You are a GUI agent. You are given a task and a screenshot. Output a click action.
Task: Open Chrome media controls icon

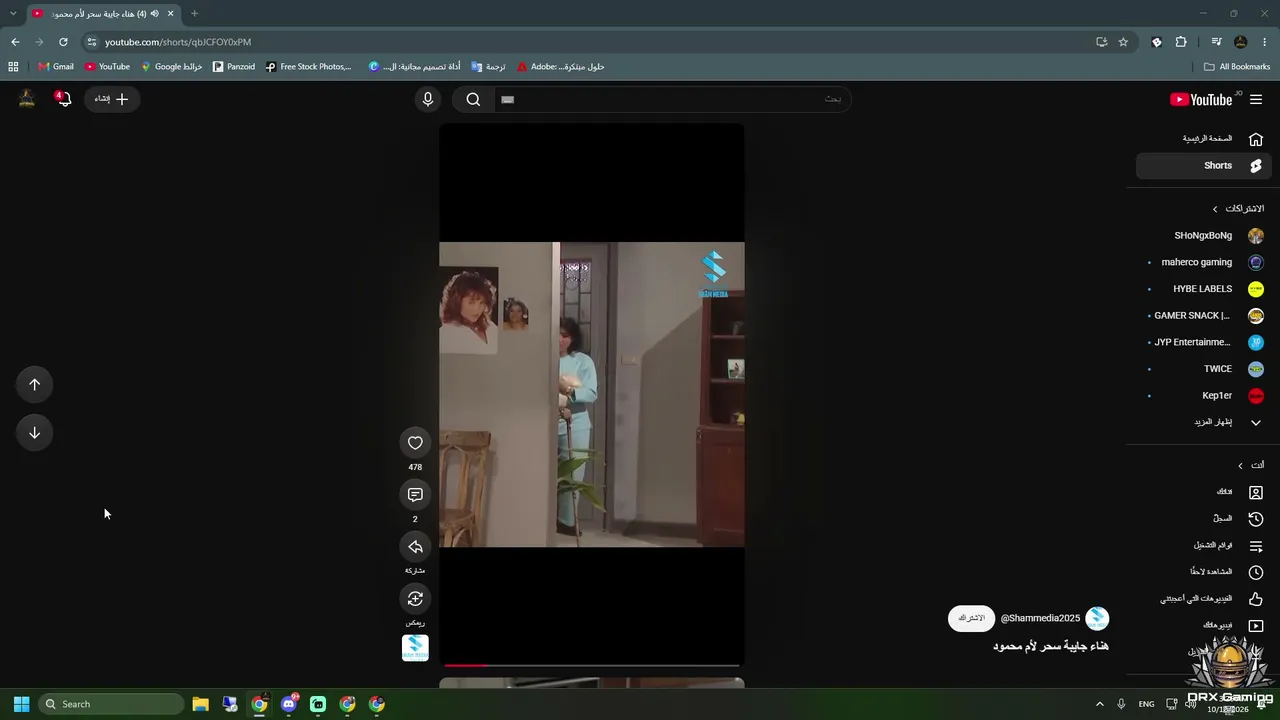pos(1216,42)
